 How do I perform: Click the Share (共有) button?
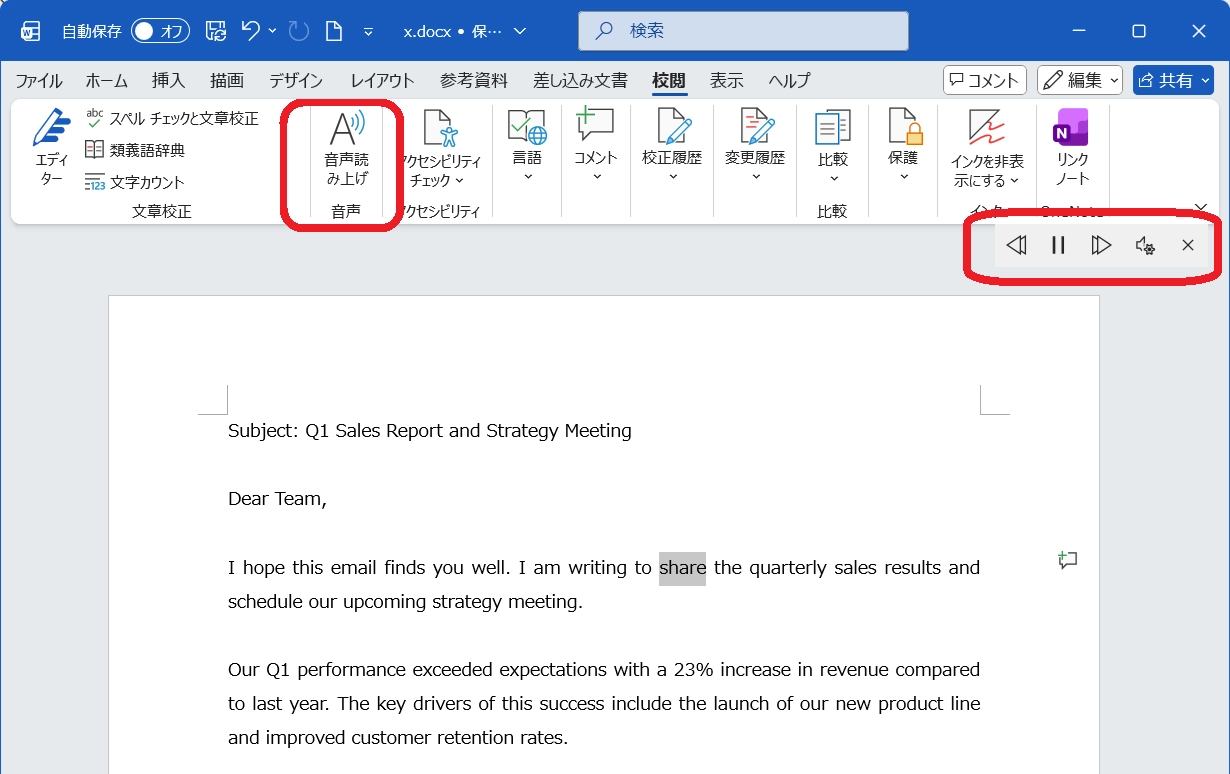tap(1172, 81)
